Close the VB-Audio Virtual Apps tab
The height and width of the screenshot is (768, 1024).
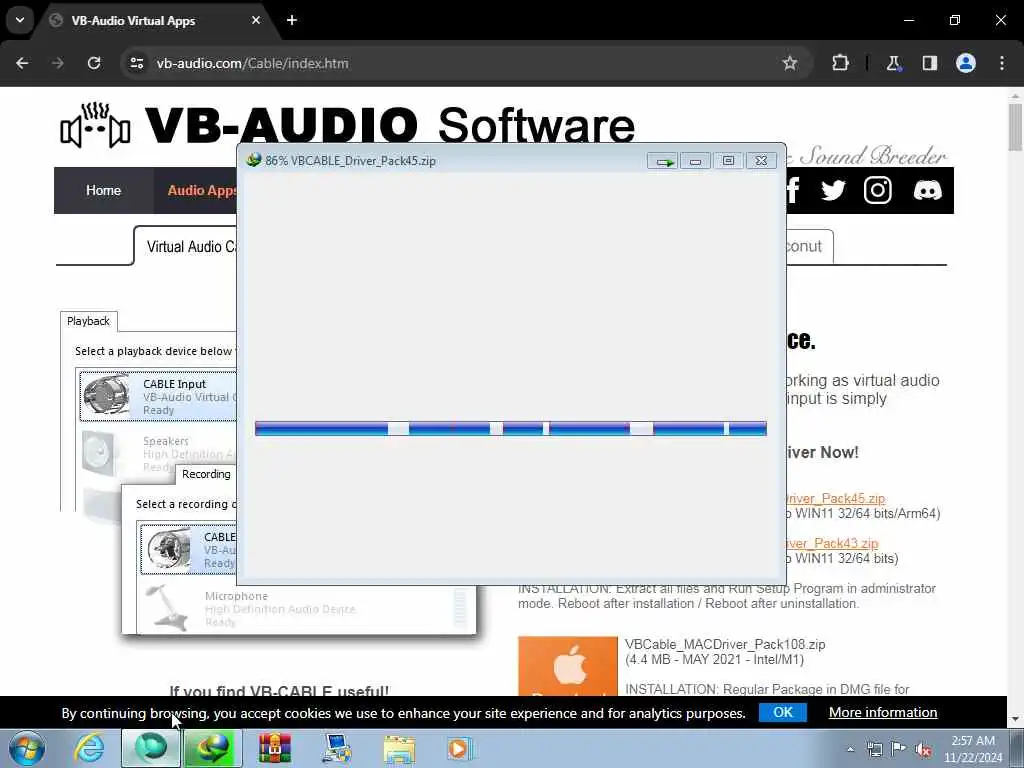pos(256,20)
